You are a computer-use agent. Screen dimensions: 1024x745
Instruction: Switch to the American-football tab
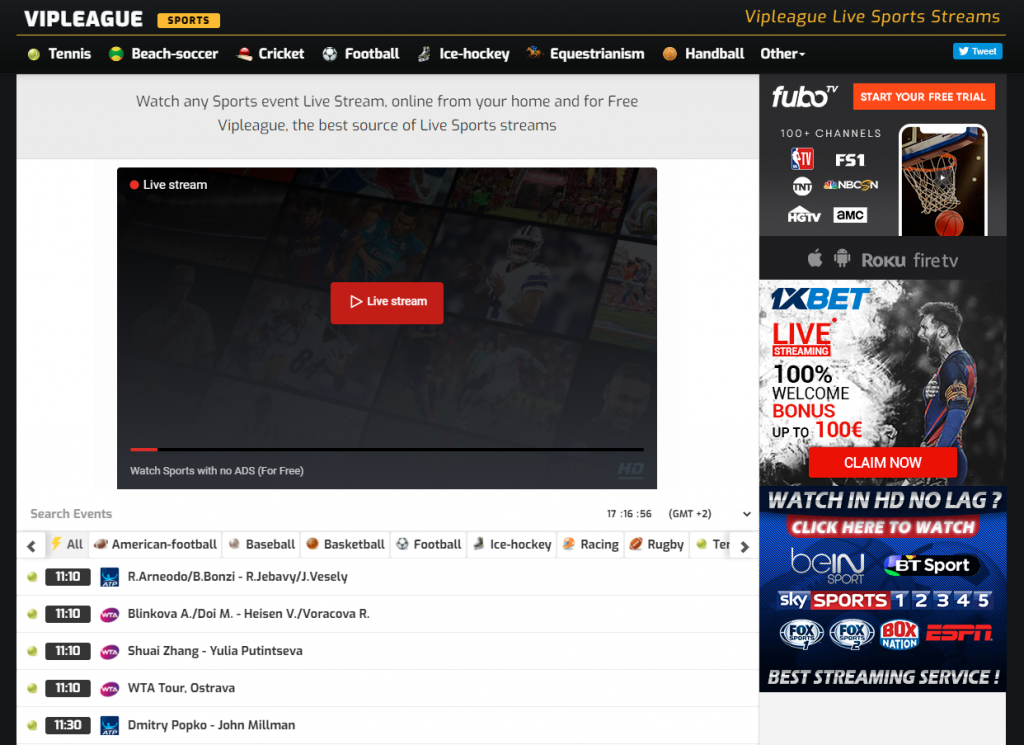point(155,545)
